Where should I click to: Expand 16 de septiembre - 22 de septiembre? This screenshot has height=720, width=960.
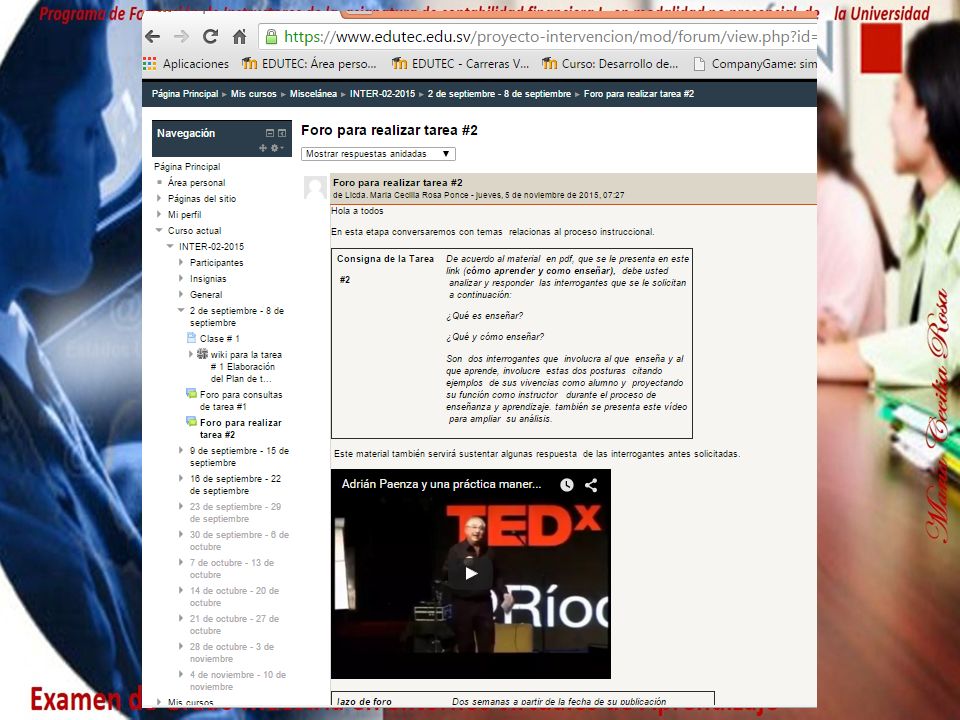[181, 478]
